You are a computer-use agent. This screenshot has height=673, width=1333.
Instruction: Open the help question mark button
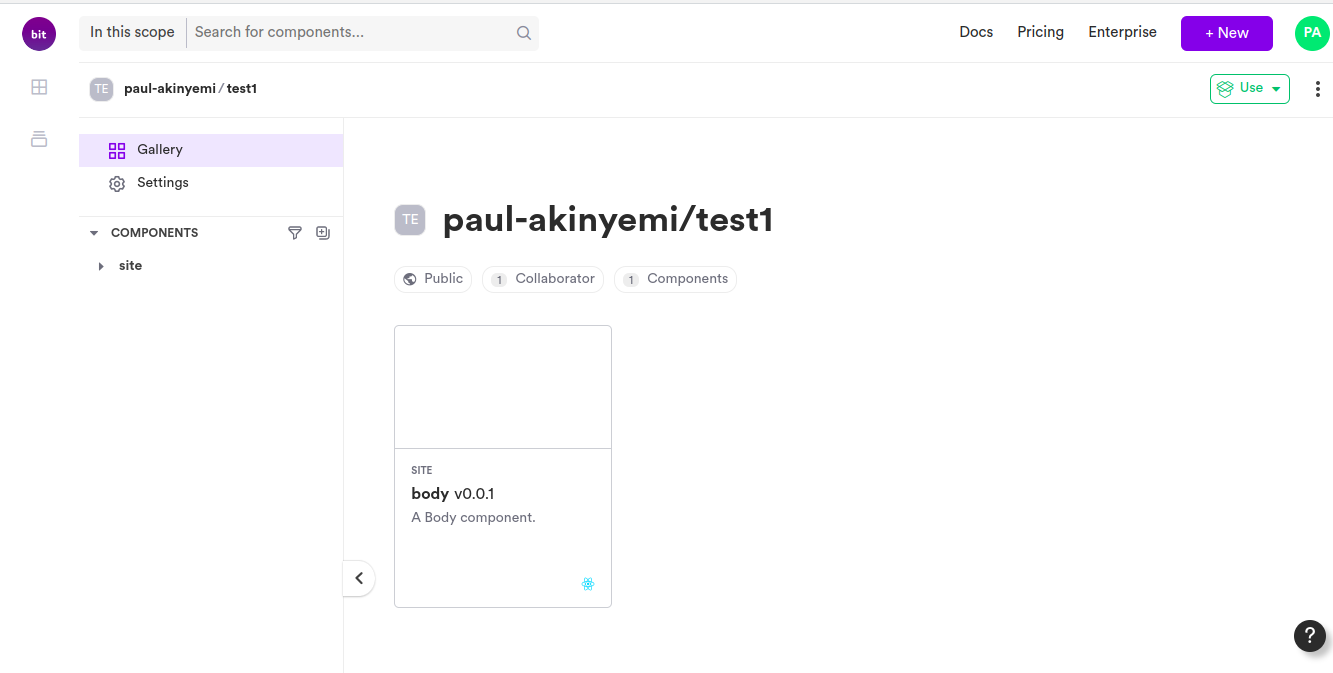pyautogui.click(x=1310, y=636)
